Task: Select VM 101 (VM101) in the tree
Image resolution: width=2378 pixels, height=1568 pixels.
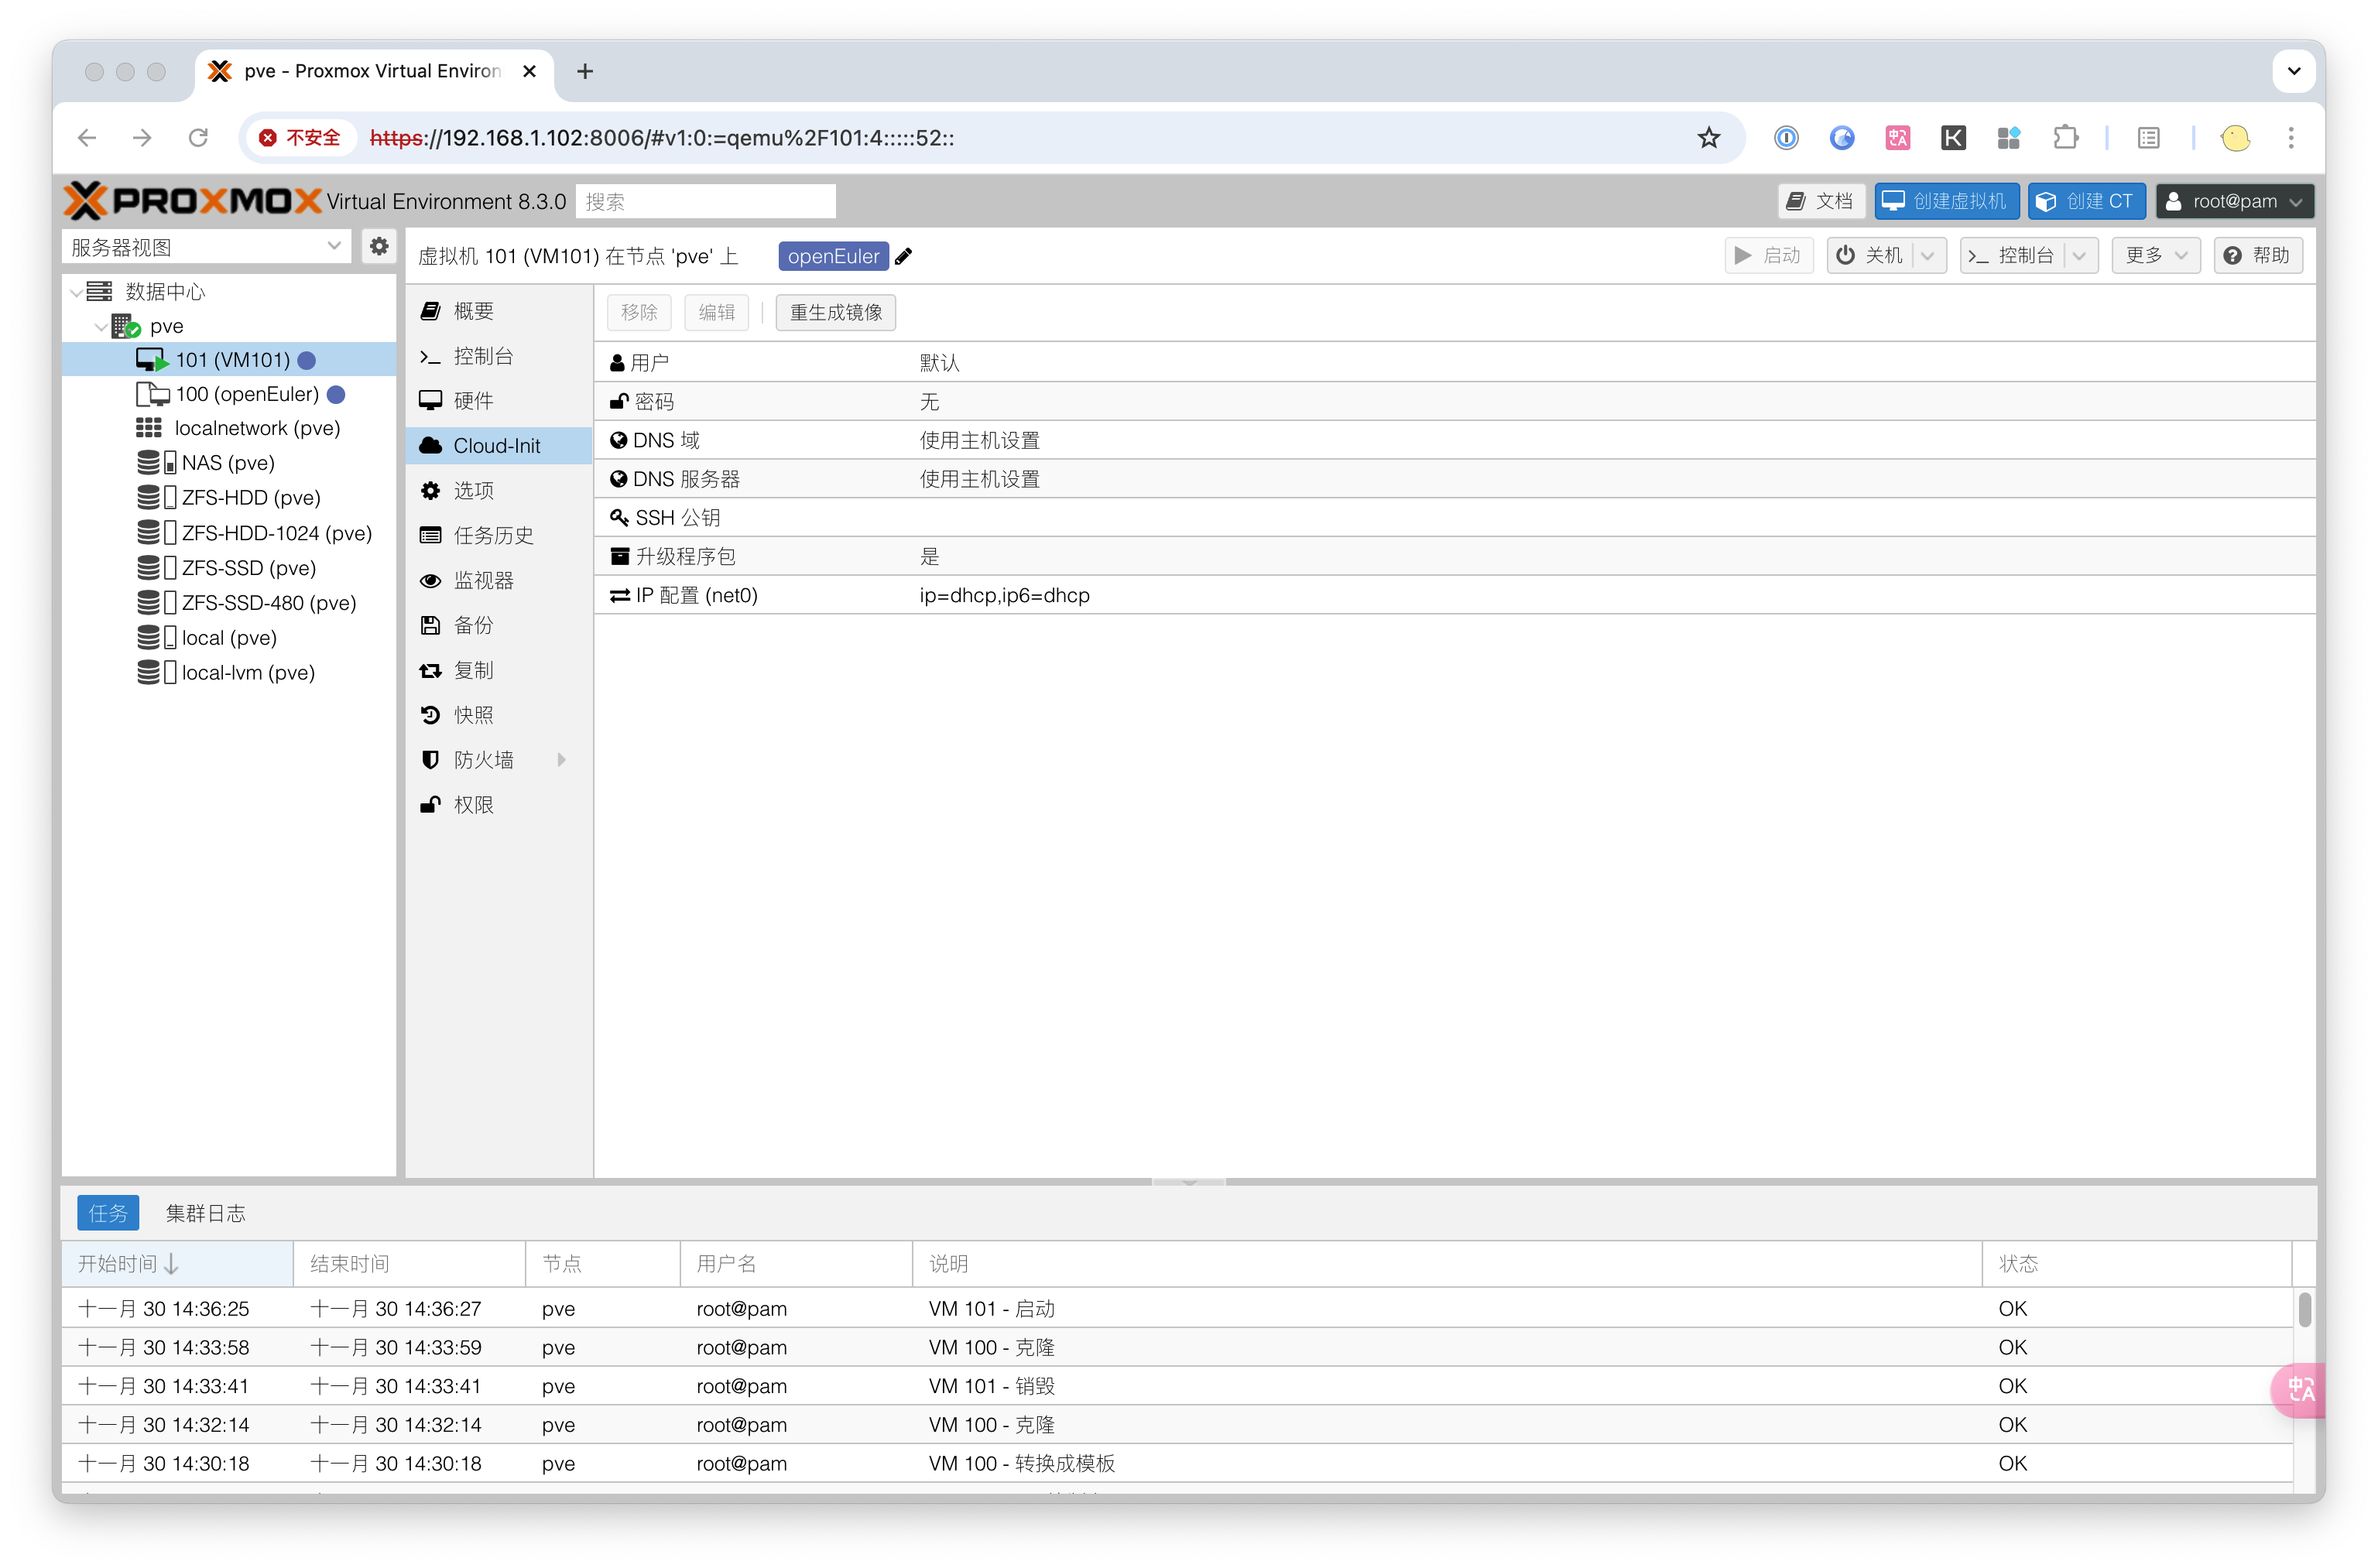Action: coord(229,360)
